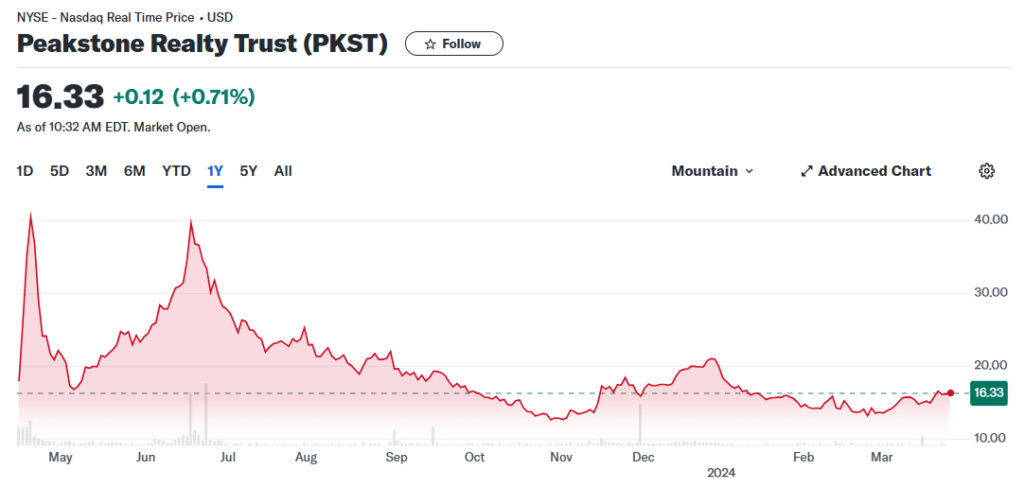The image size is (1024, 487).
Task: Expand the Mountain chart type dropdown
Action: pos(711,171)
